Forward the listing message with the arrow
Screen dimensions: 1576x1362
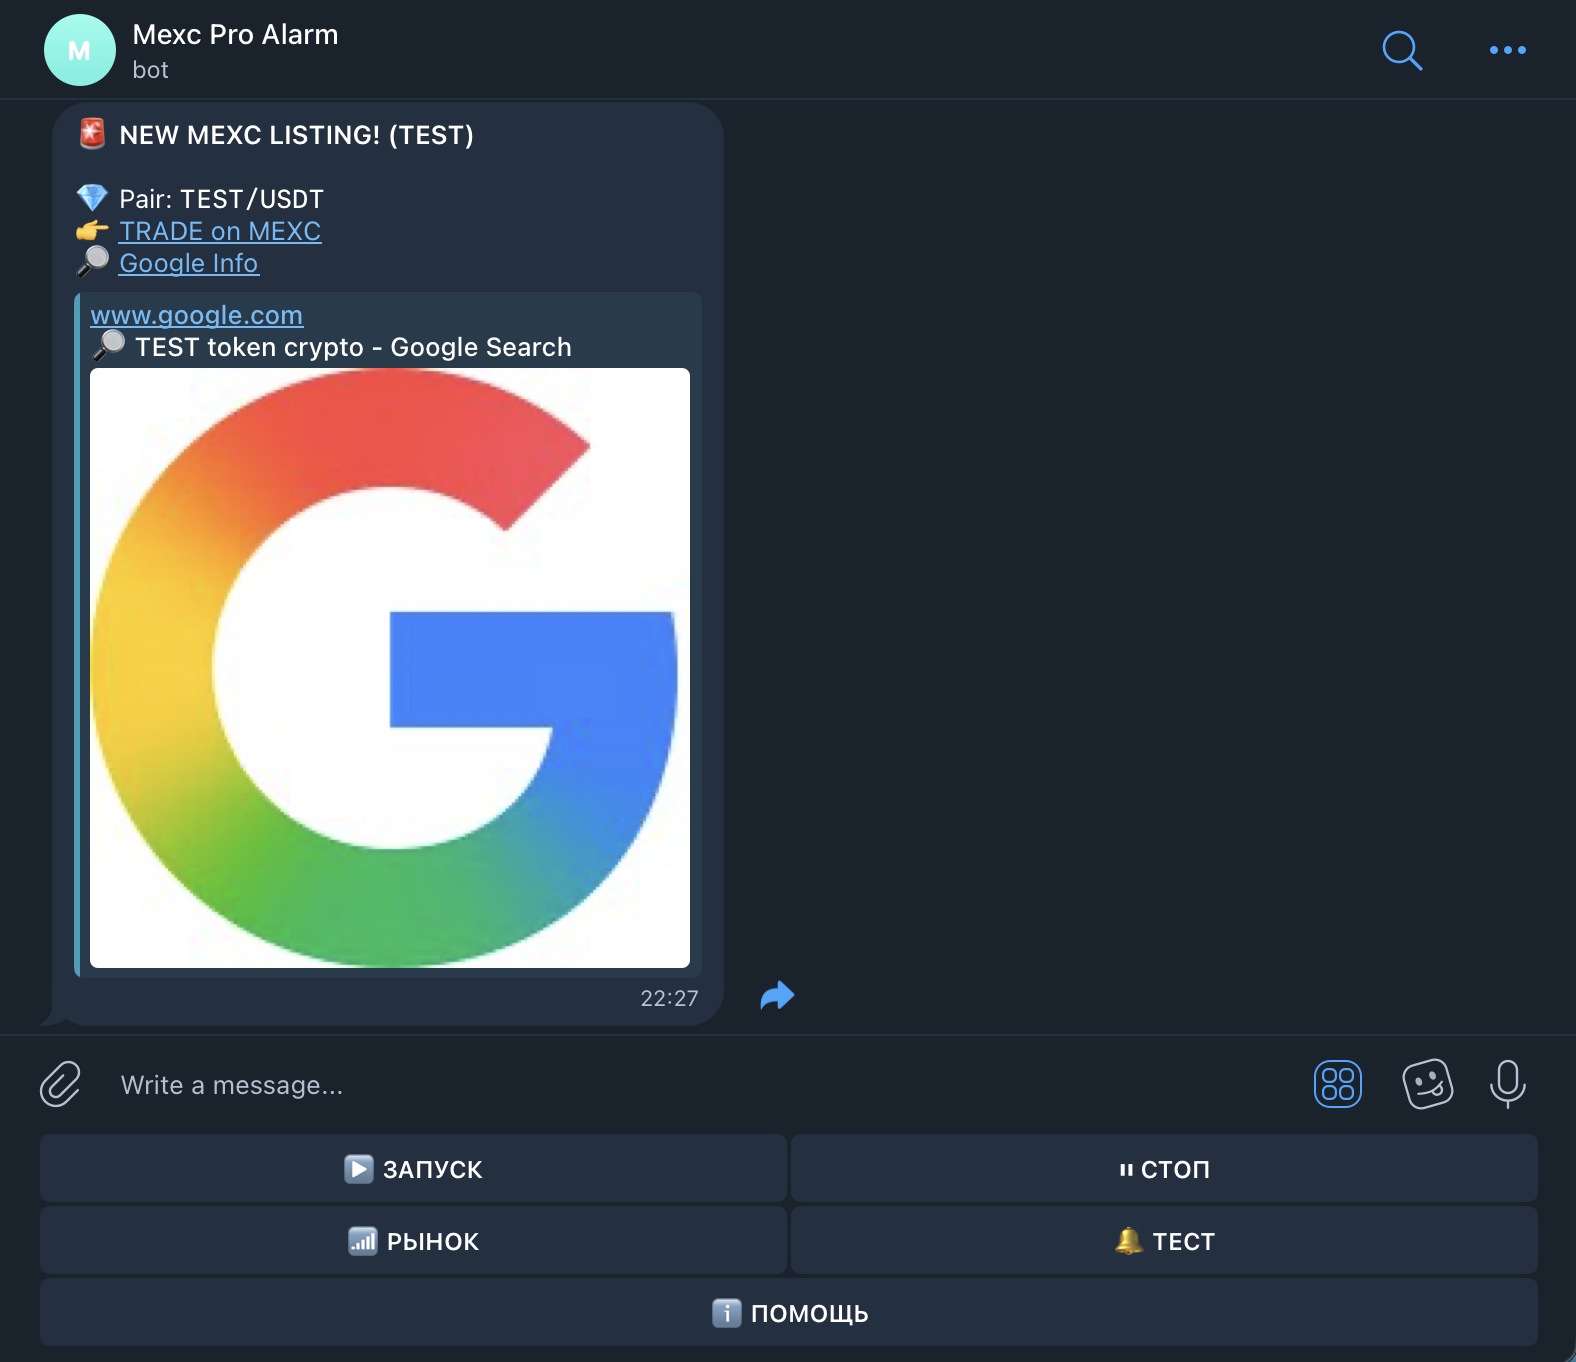click(x=777, y=995)
